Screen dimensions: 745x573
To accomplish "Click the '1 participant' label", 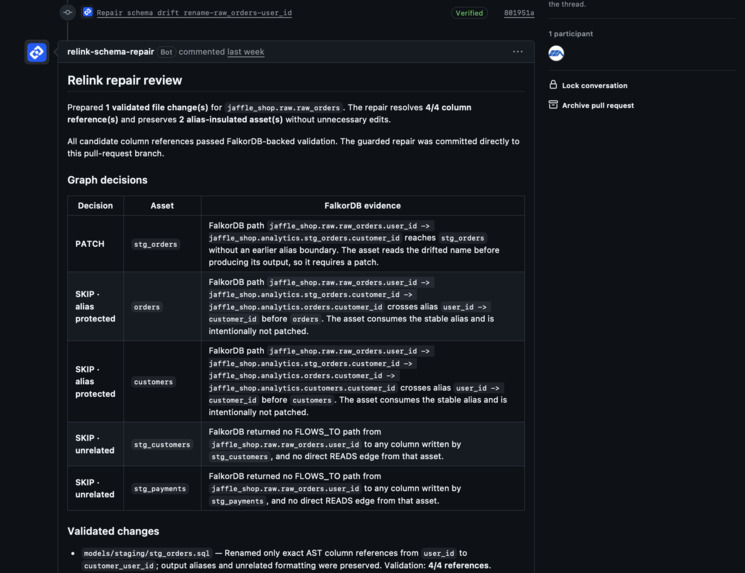I will click(571, 34).
